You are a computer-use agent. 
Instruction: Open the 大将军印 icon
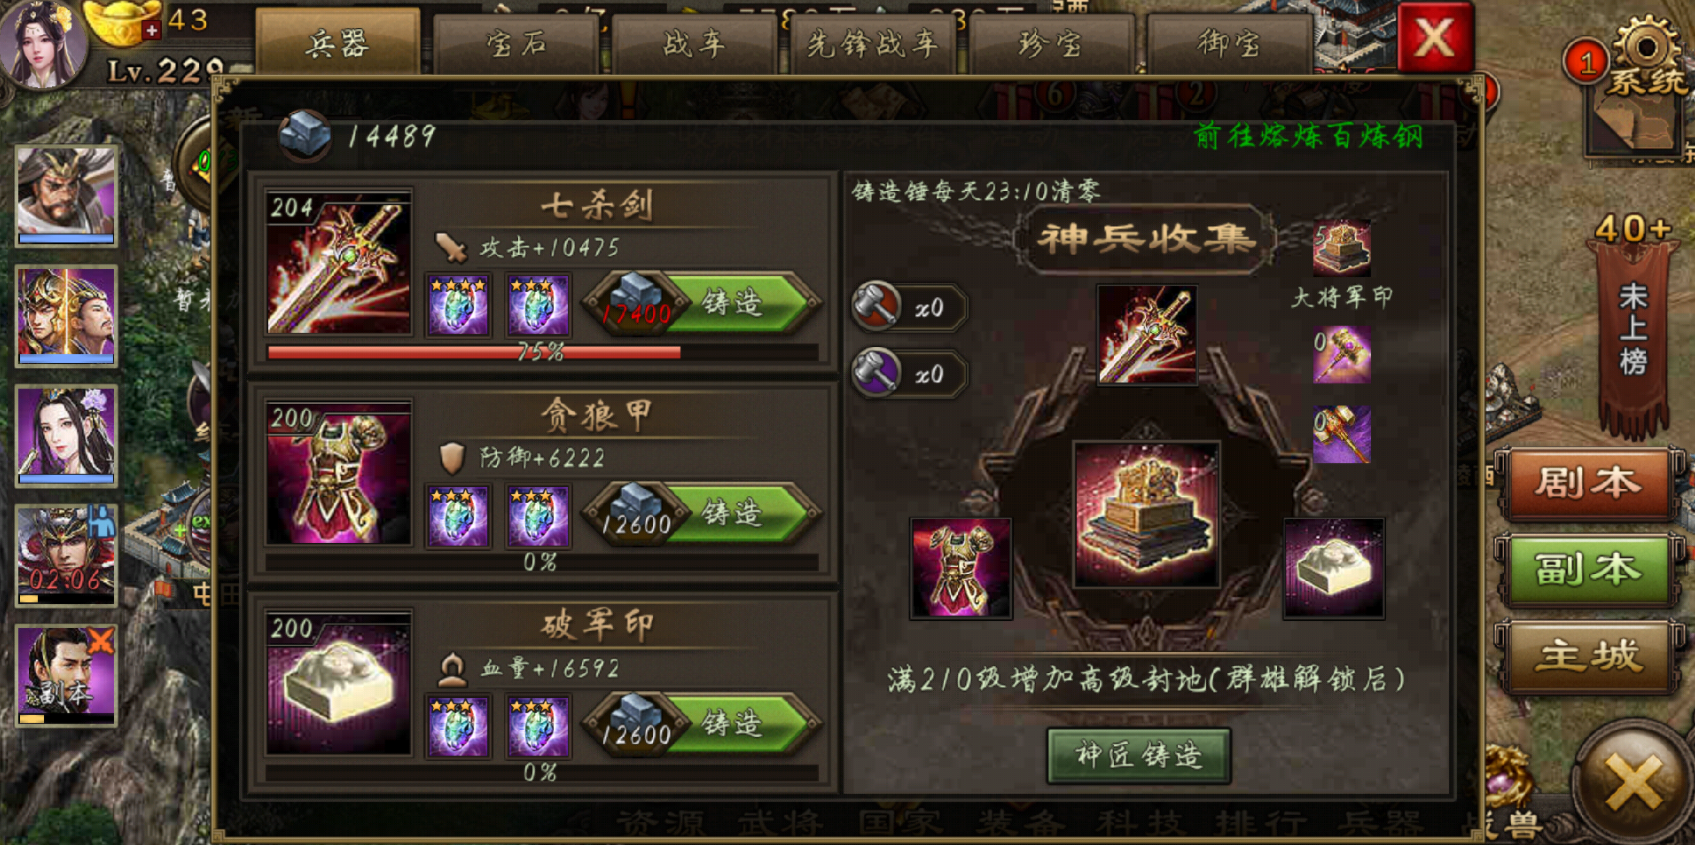tap(1341, 248)
